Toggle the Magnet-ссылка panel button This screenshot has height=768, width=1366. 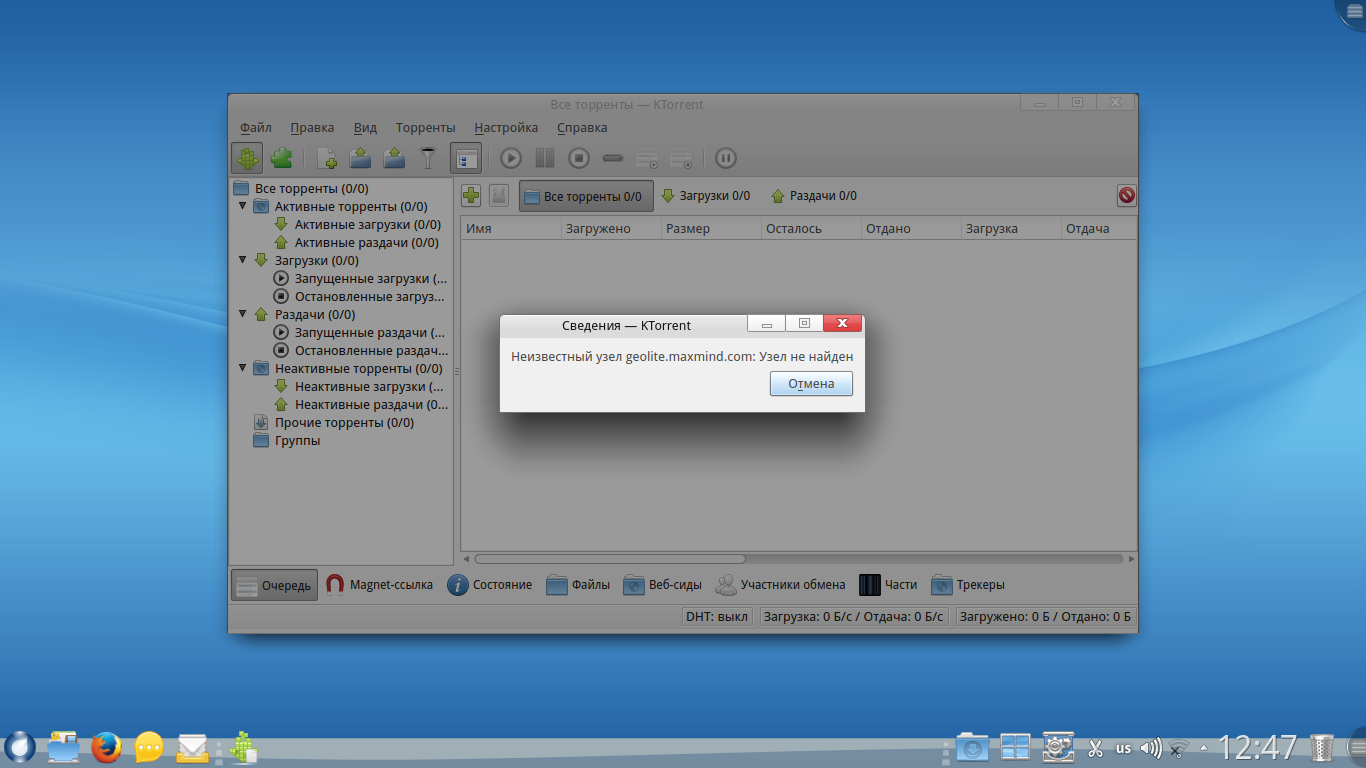tap(379, 585)
